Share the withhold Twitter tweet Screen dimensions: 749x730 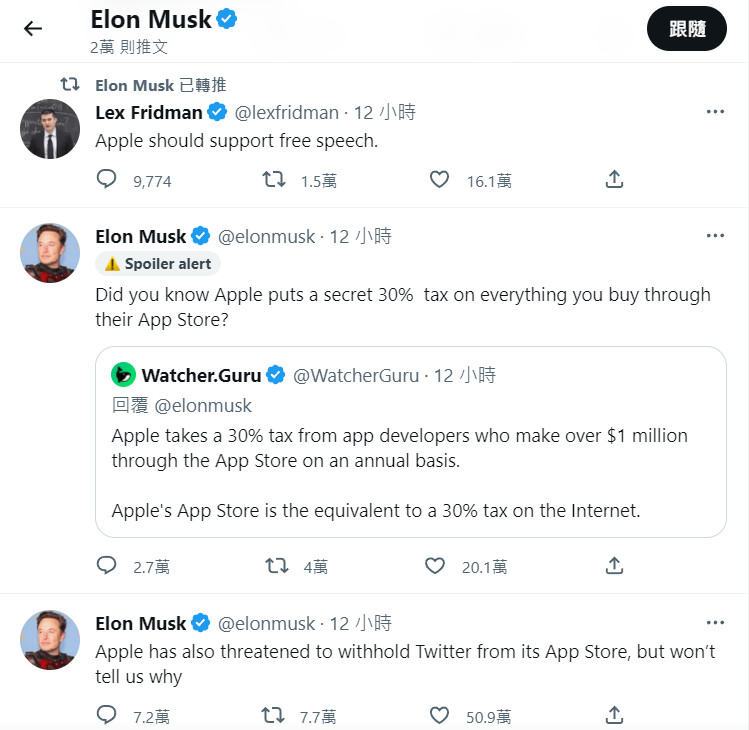point(615,715)
